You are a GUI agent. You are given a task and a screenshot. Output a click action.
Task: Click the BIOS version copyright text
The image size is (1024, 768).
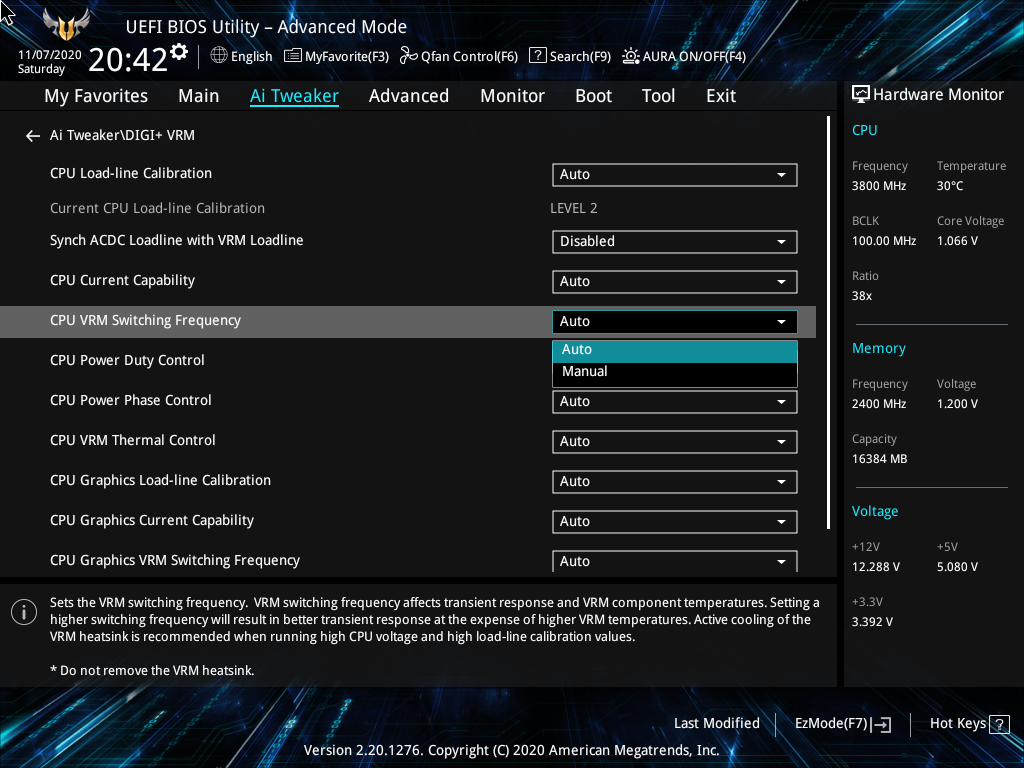pyautogui.click(x=511, y=750)
